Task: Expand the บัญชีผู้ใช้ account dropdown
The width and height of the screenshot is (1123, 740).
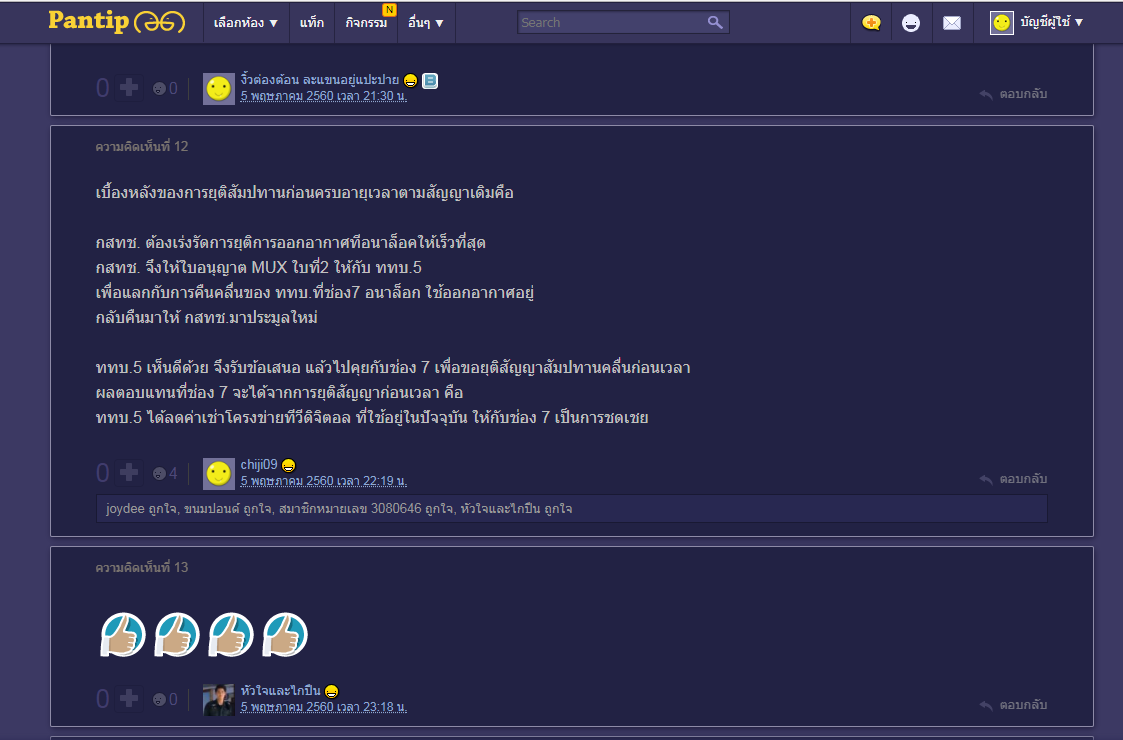Action: click(1051, 22)
